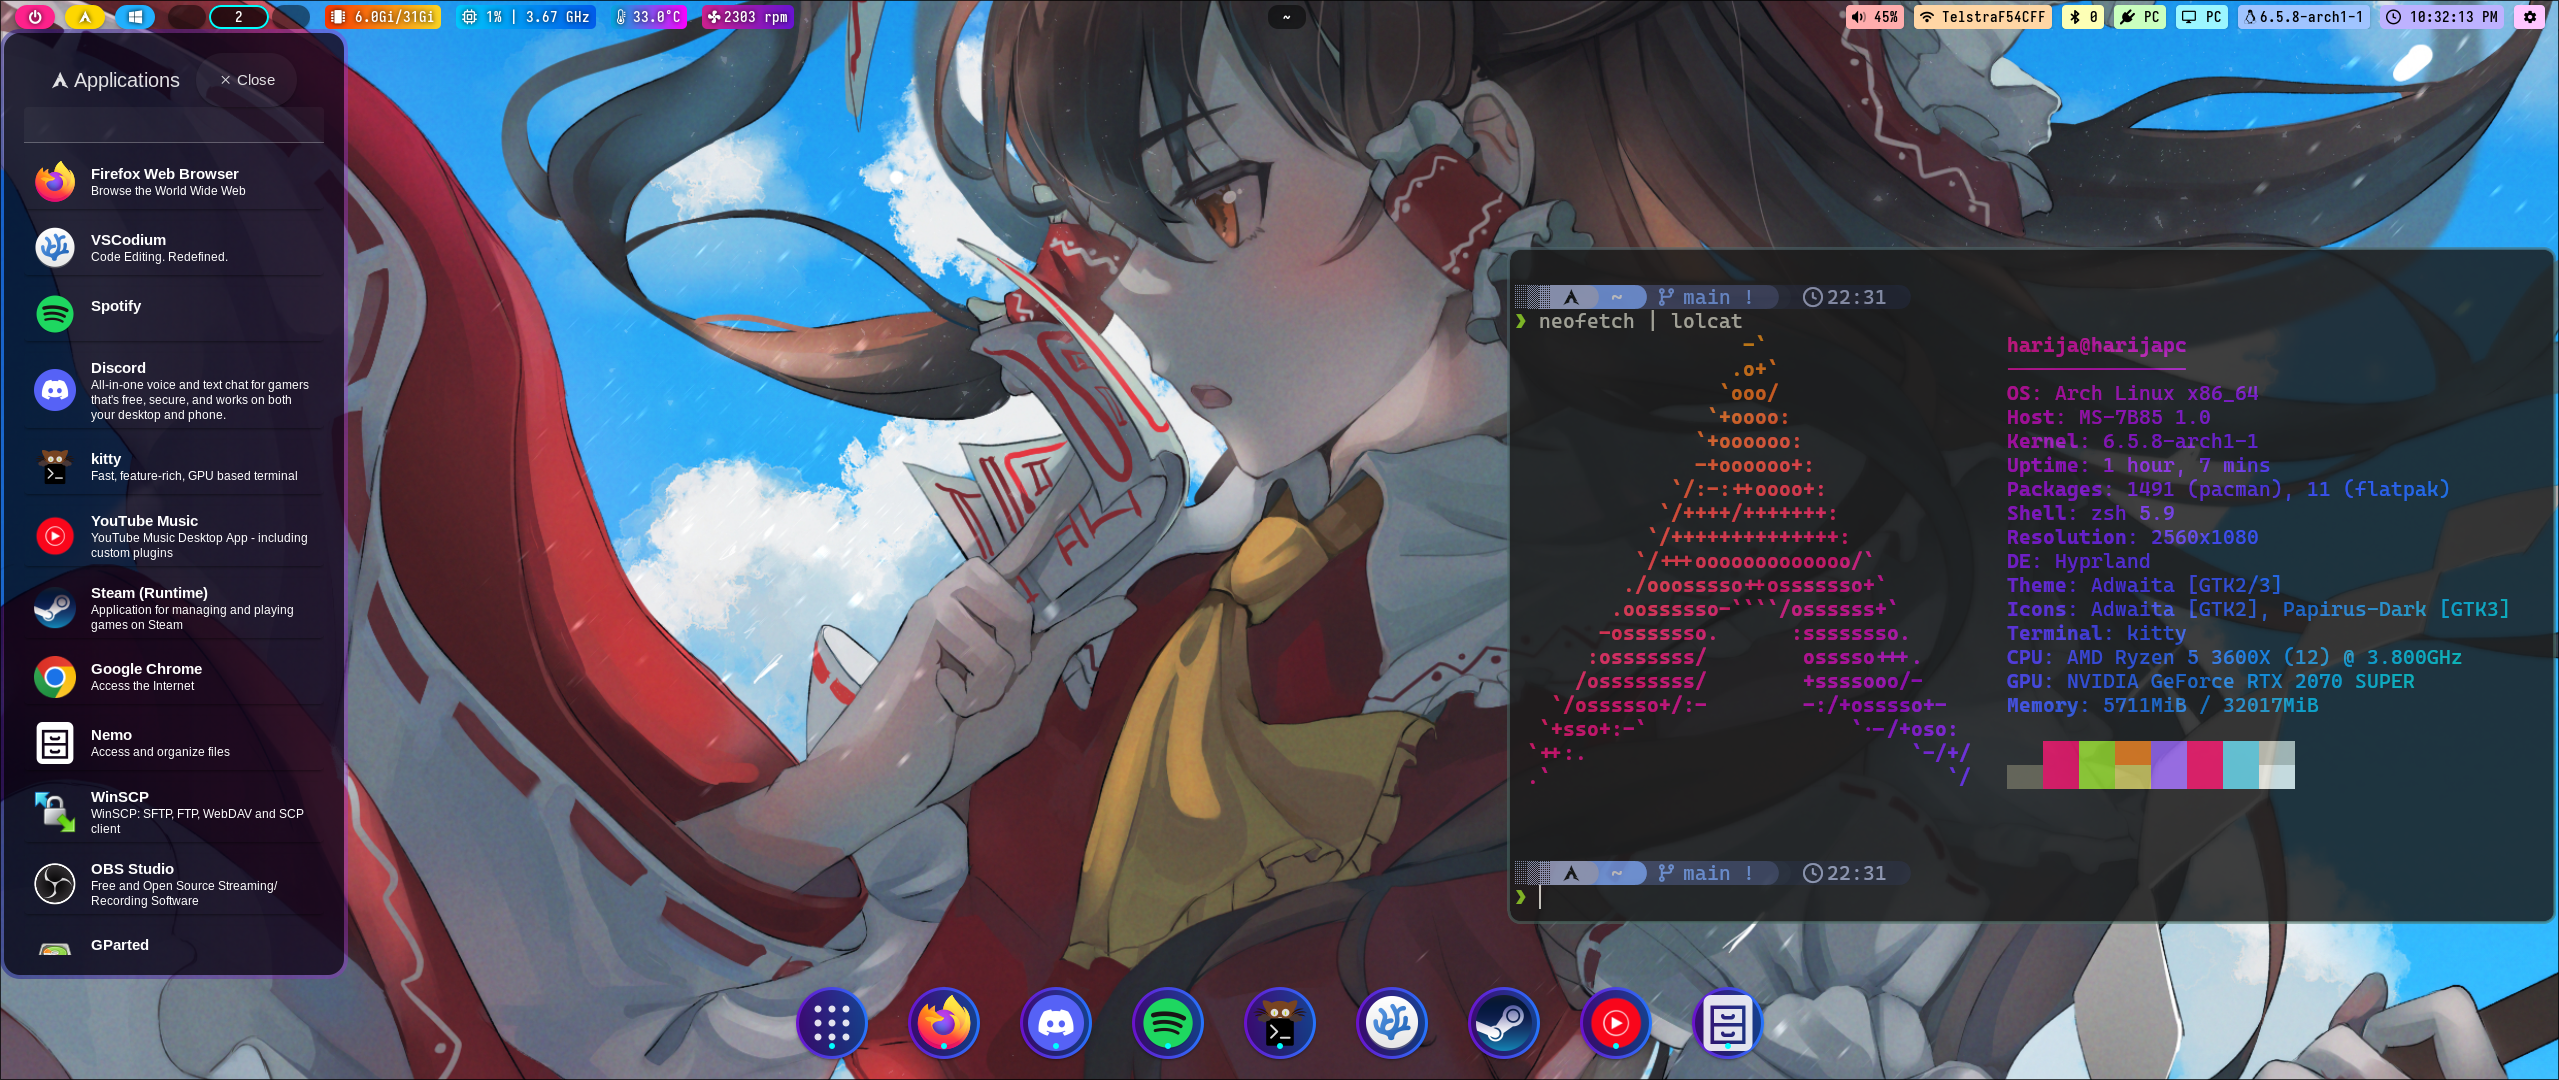Launch VSCodium from the dock
2559x1080 pixels.
click(x=1391, y=1022)
